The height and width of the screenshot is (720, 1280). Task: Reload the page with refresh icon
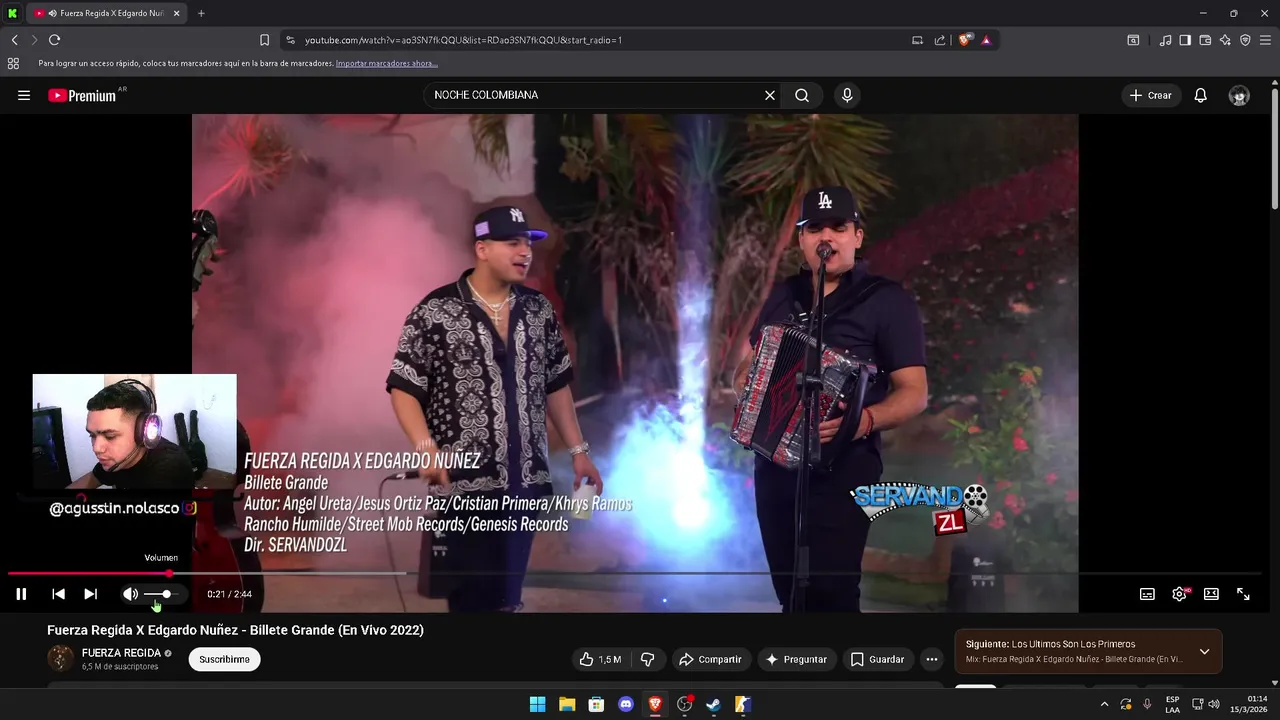coord(54,40)
